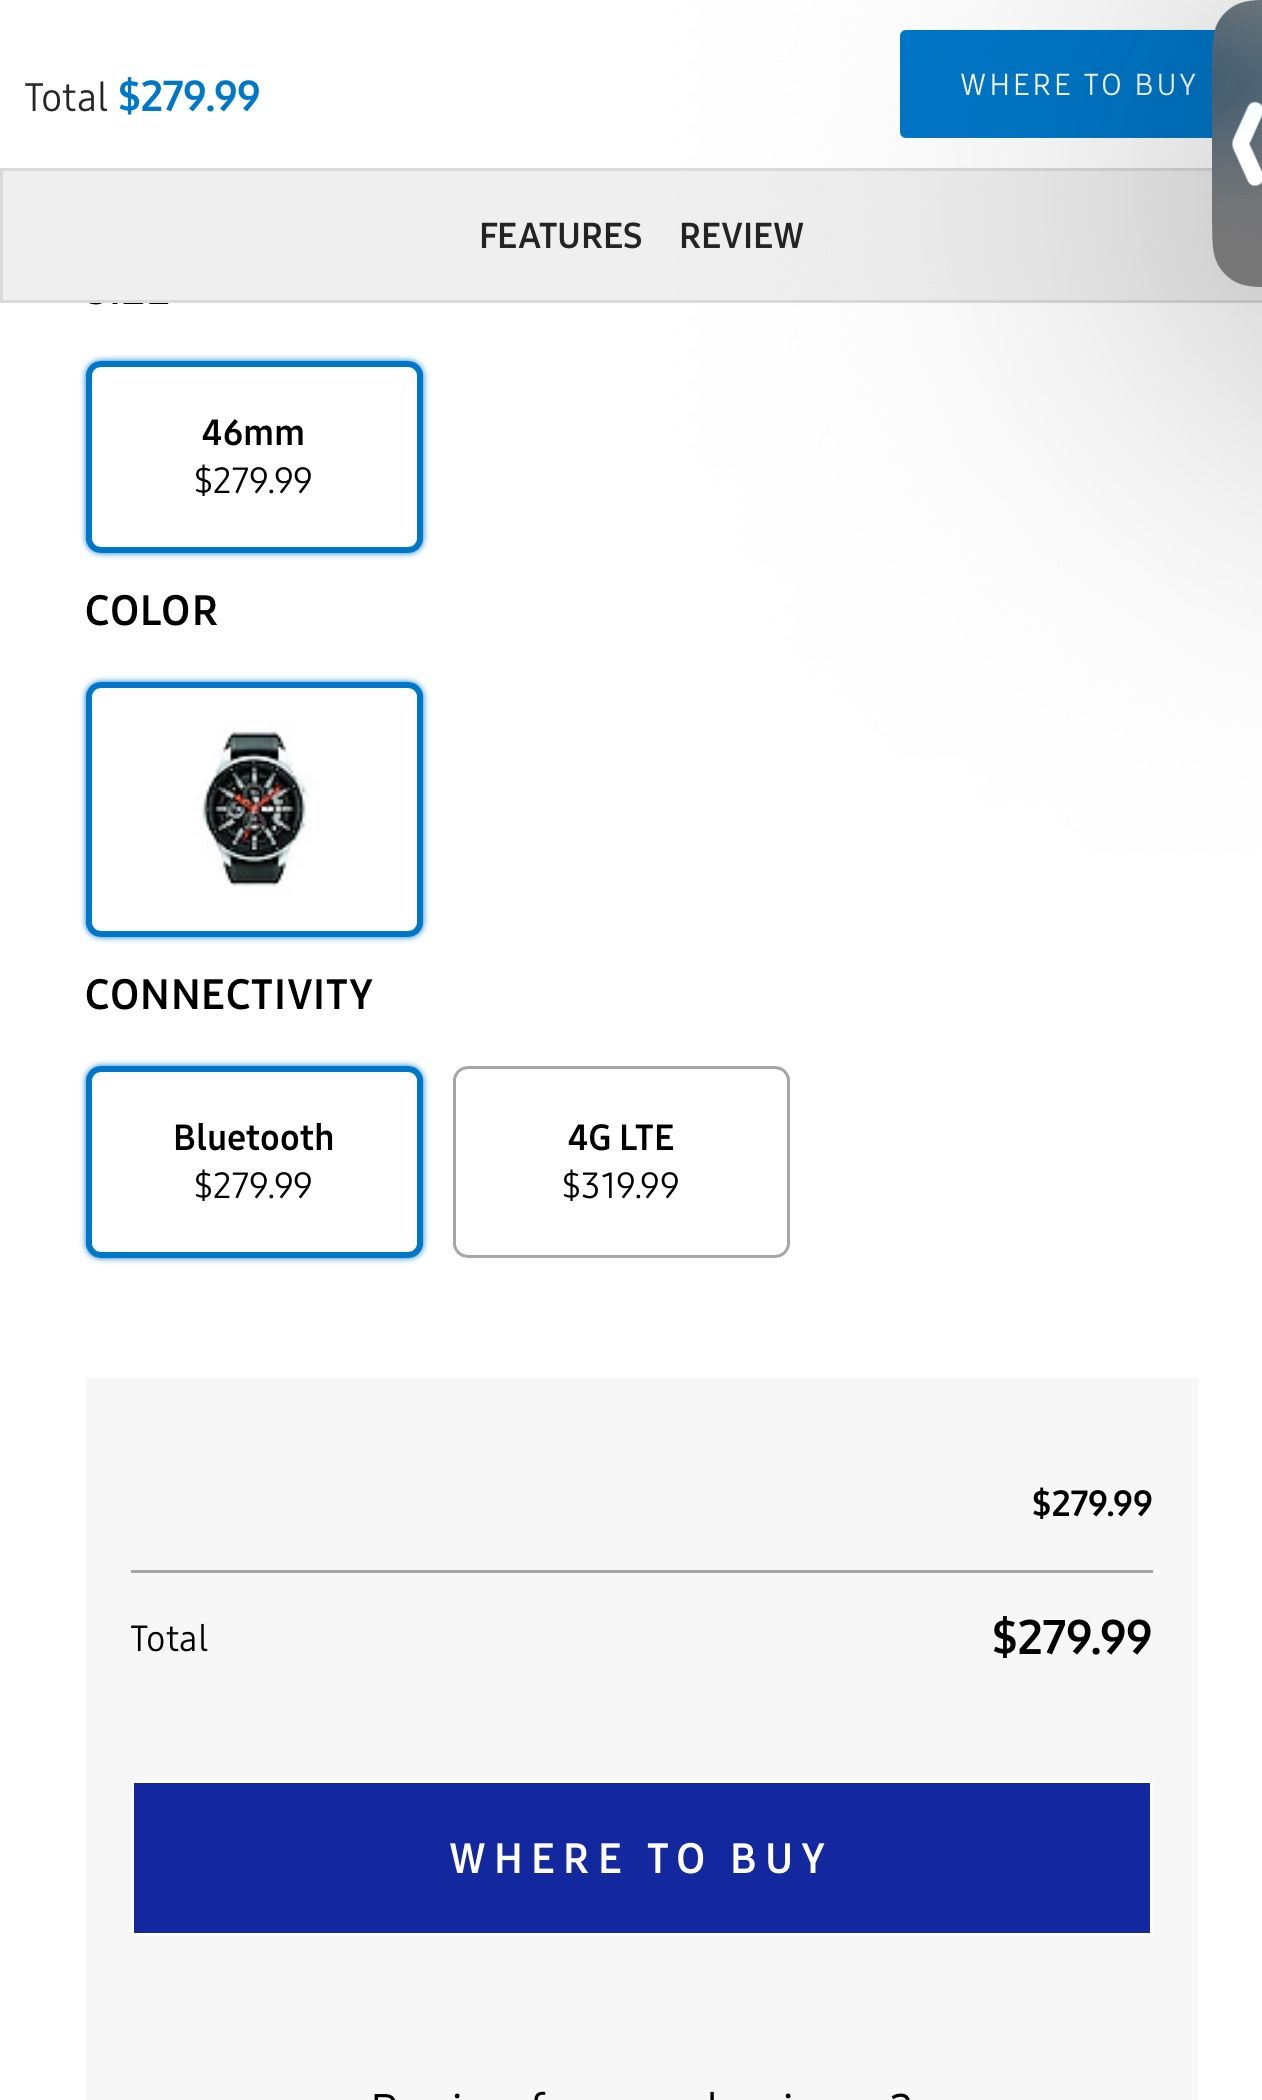Switch to the REVIEW tab
This screenshot has height=2100, width=1262.
point(741,236)
